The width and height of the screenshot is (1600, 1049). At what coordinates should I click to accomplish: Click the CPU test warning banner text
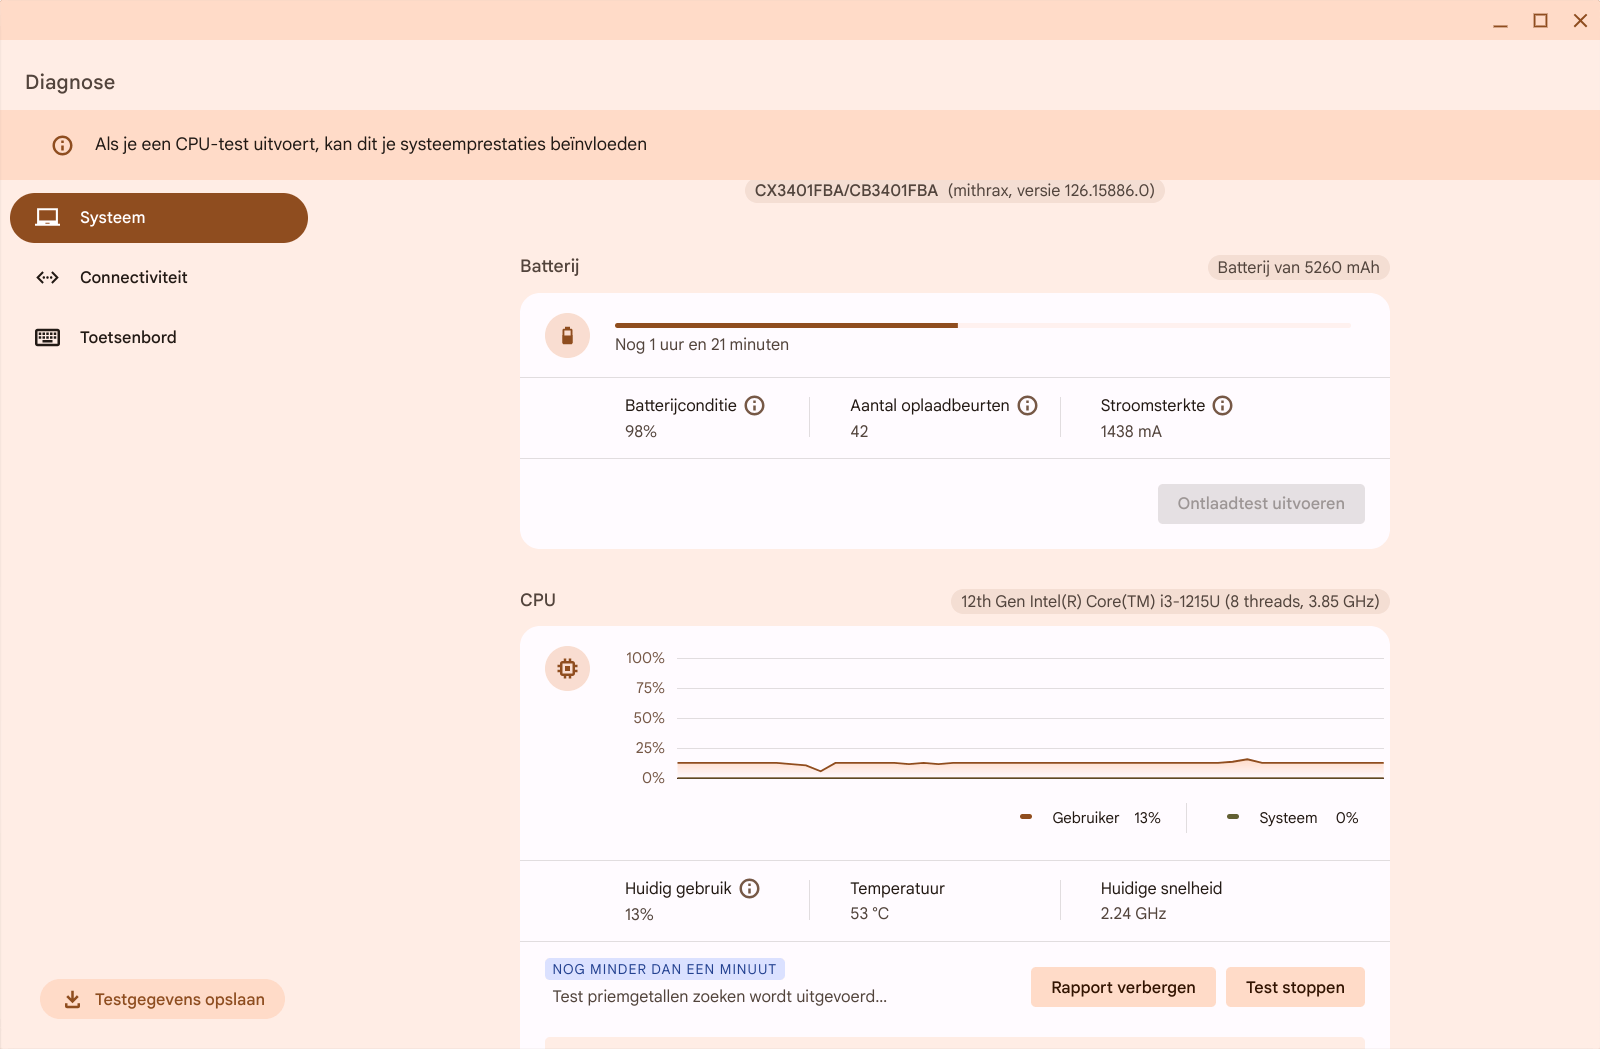371,144
